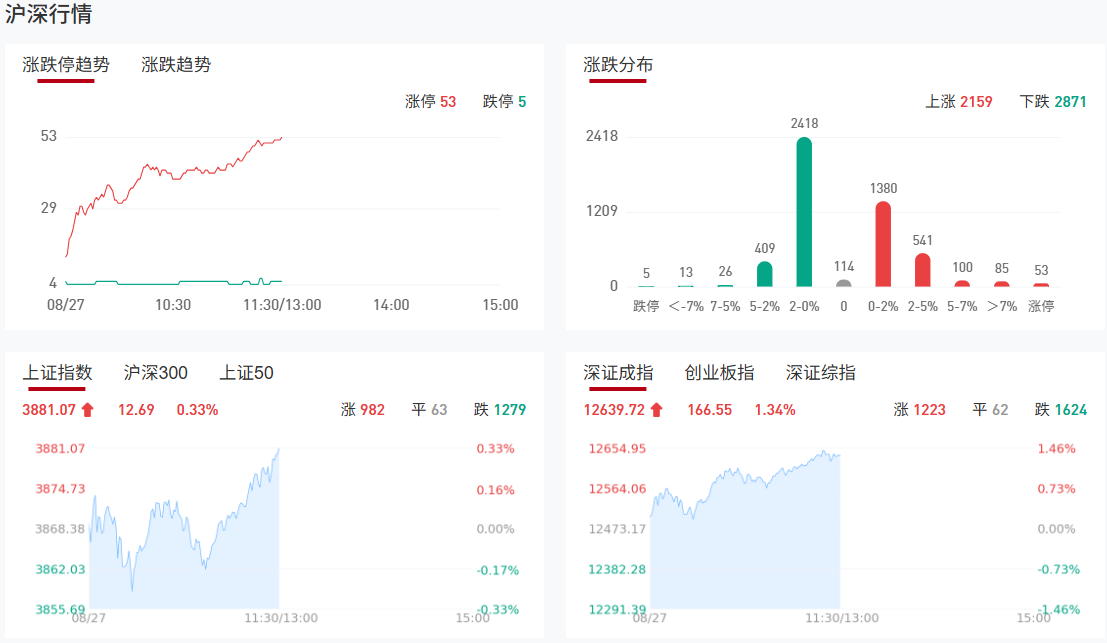
Task: Switch to the 沪深300 tab
Action: 155,373
